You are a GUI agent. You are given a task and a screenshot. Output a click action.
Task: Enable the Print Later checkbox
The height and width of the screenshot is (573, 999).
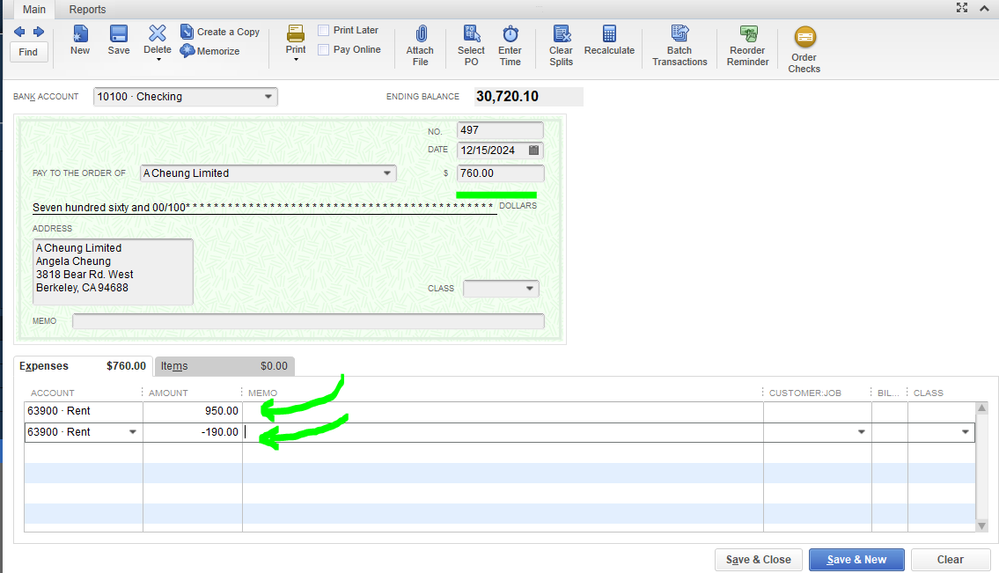click(324, 30)
